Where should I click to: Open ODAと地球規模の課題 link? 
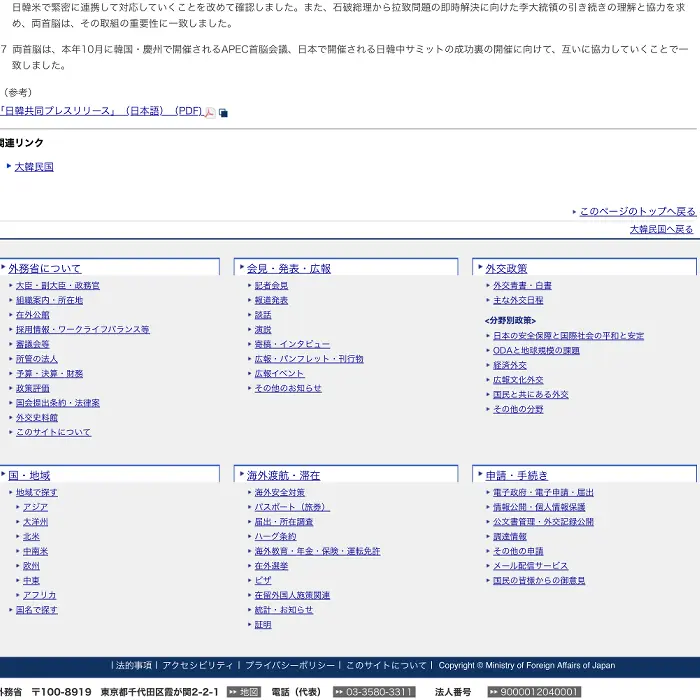tap(536, 351)
